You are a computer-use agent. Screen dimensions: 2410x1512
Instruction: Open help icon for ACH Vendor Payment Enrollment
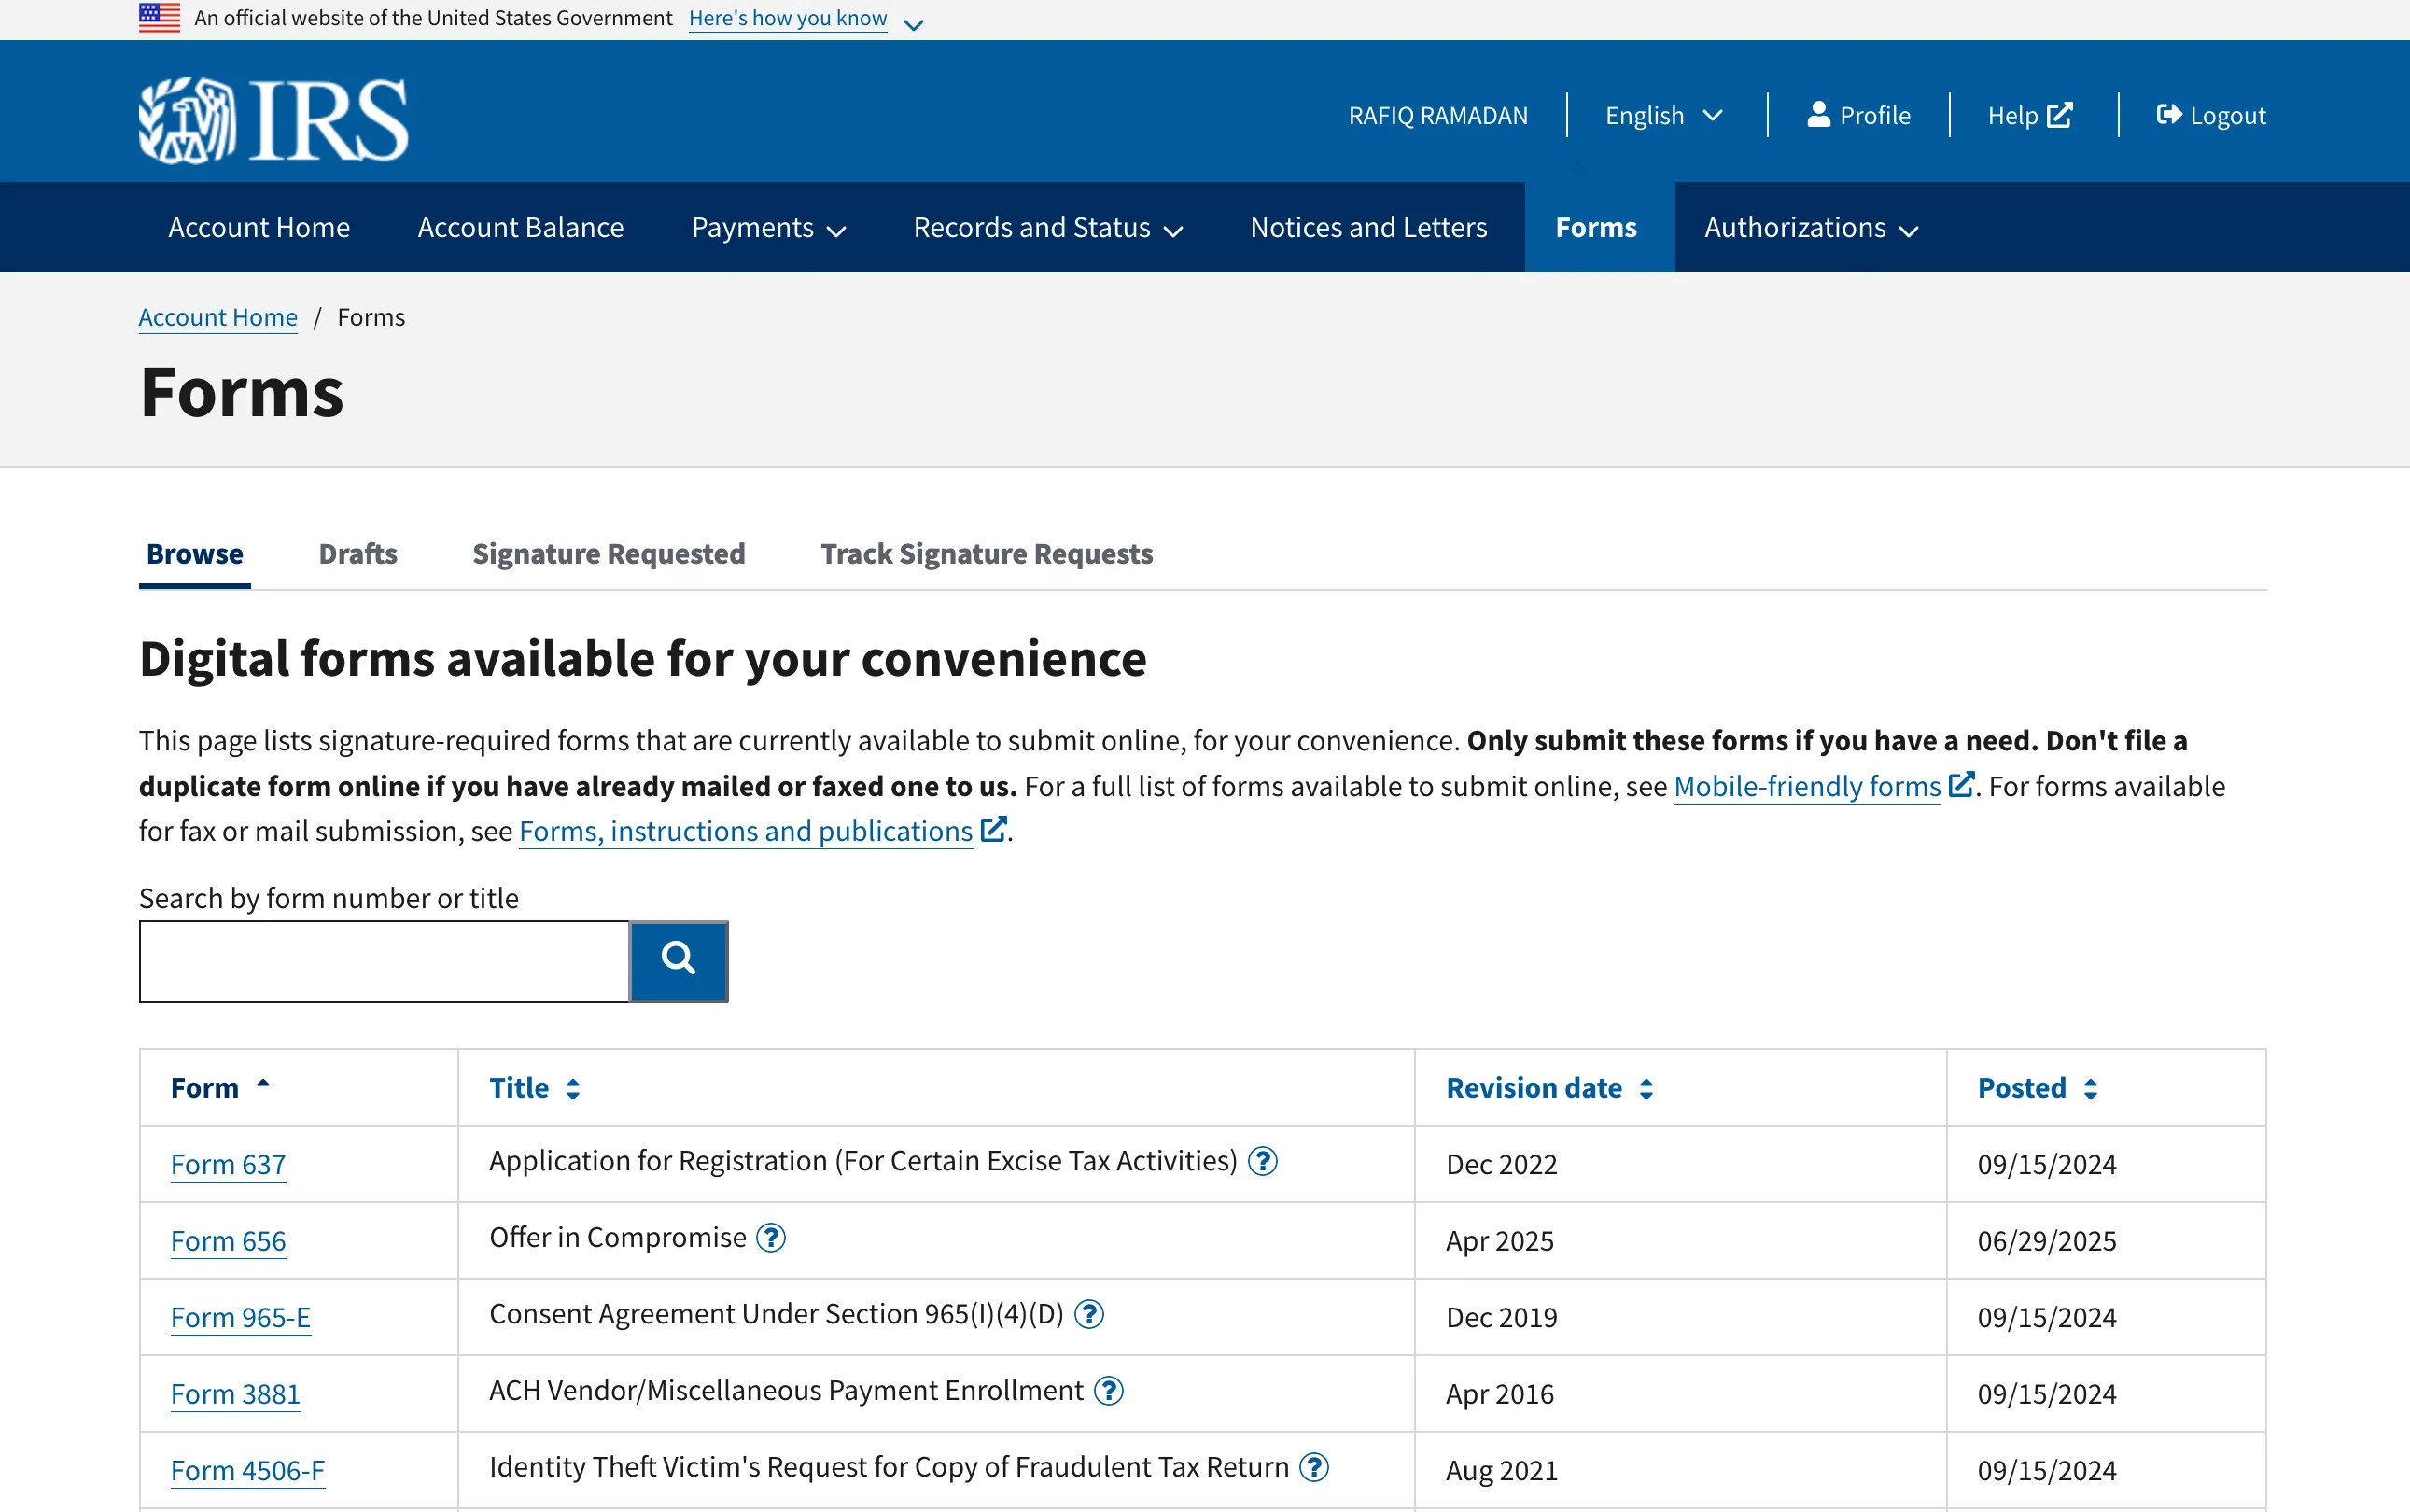[1110, 1389]
